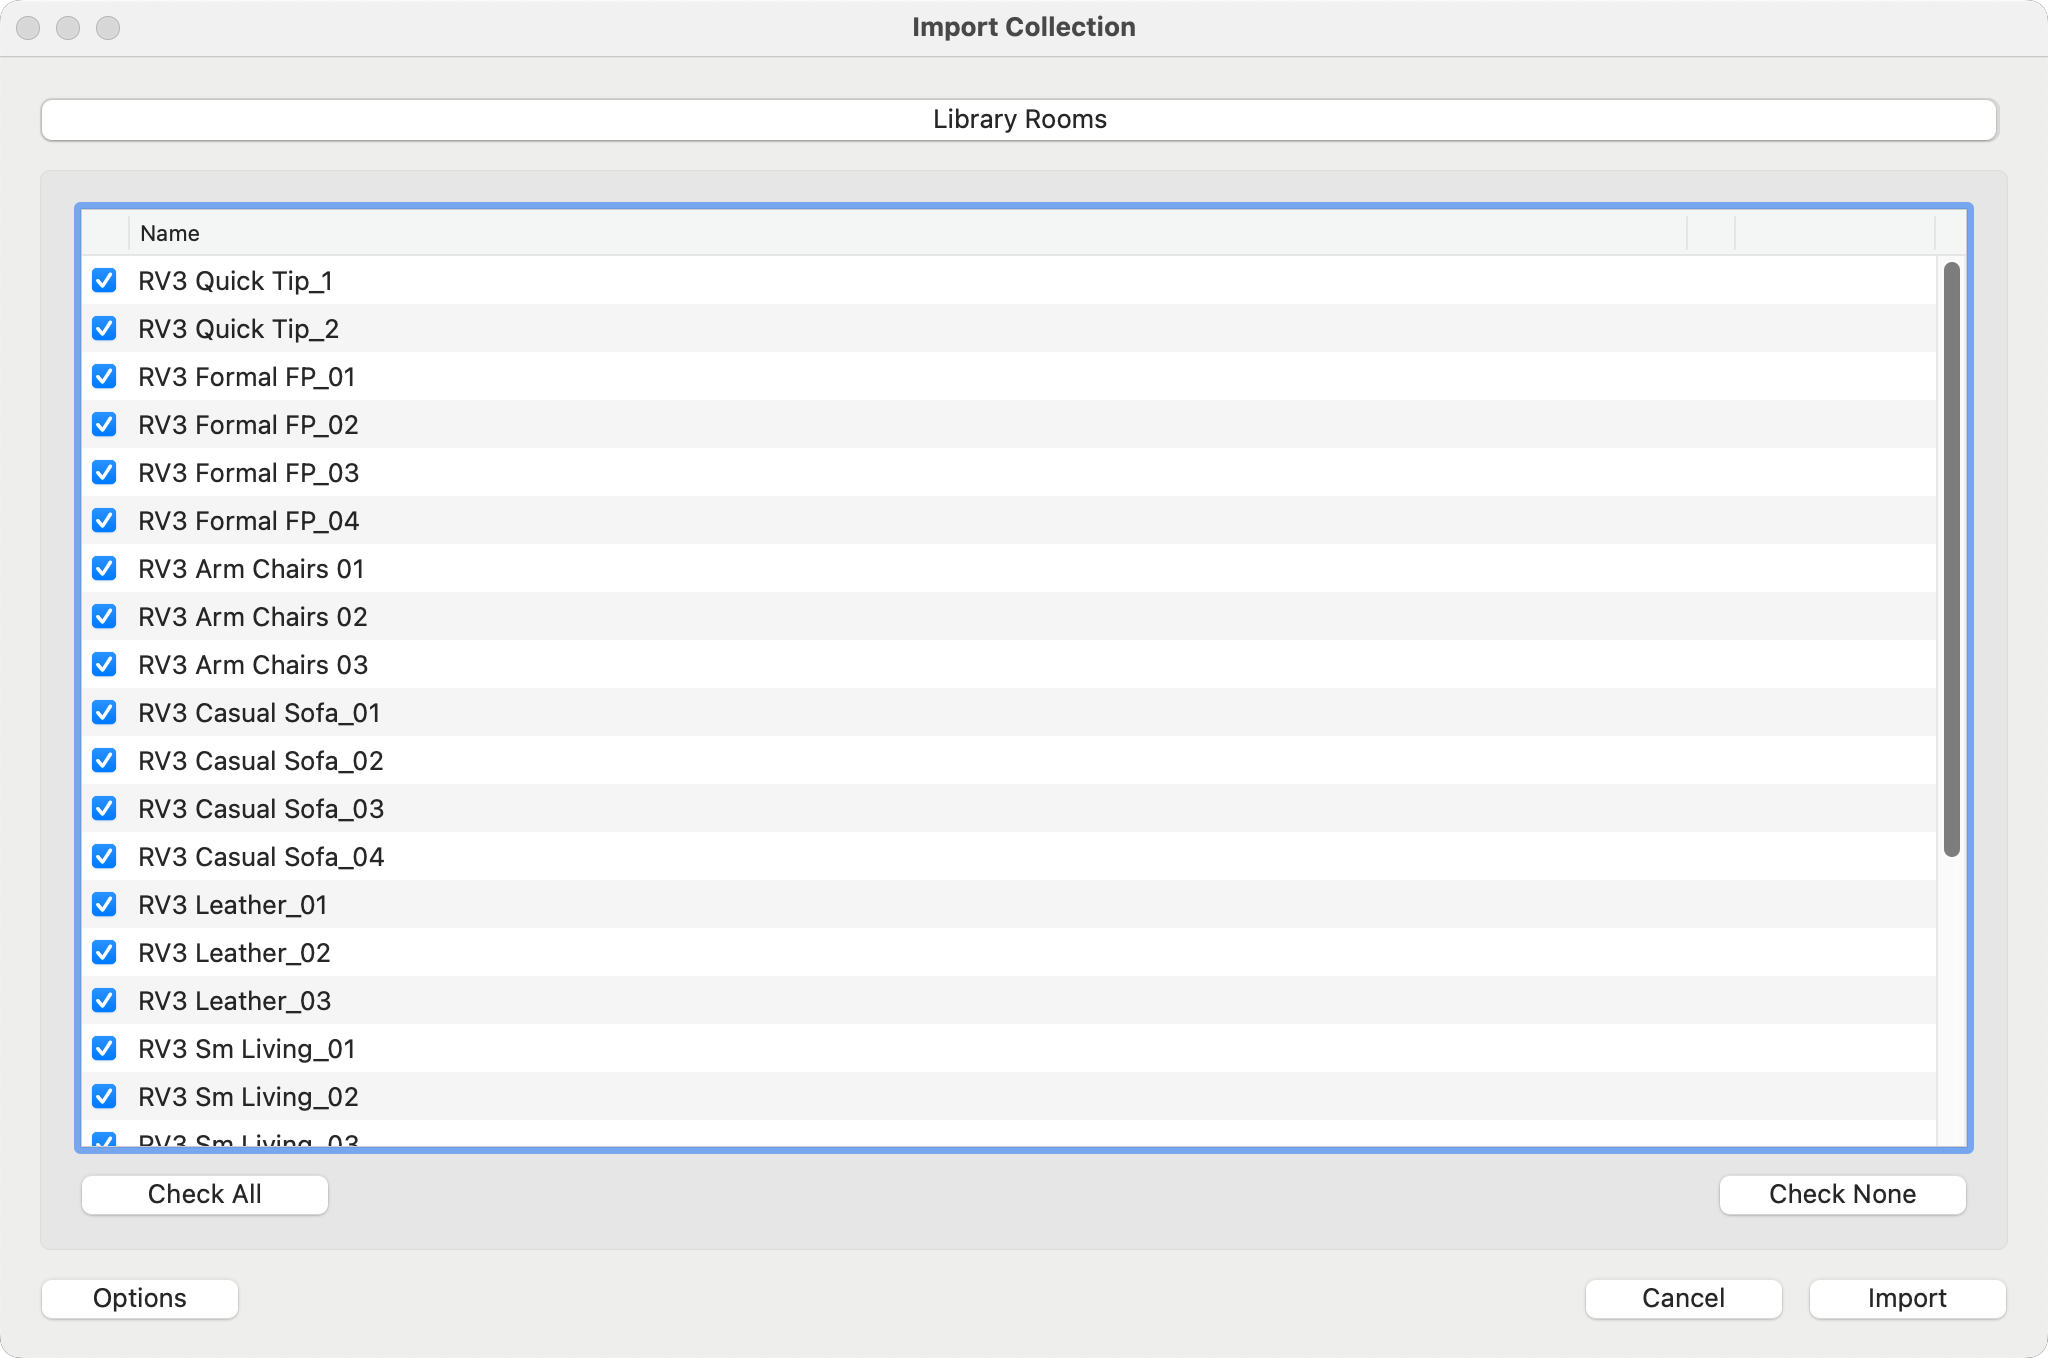The width and height of the screenshot is (2048, 1358).
Task: Click the vertical scrollbar thumb
Action: point(1951,560)
